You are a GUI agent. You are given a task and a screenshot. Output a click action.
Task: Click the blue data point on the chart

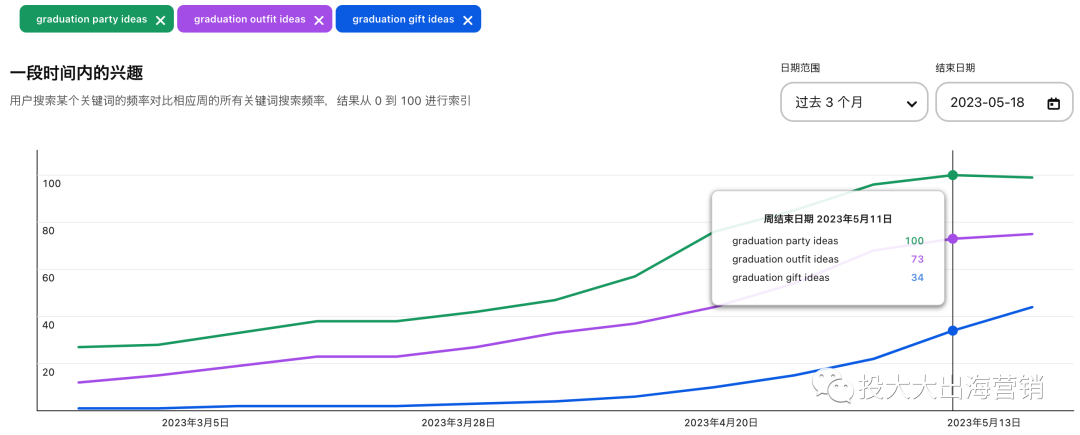coord(952,331)
